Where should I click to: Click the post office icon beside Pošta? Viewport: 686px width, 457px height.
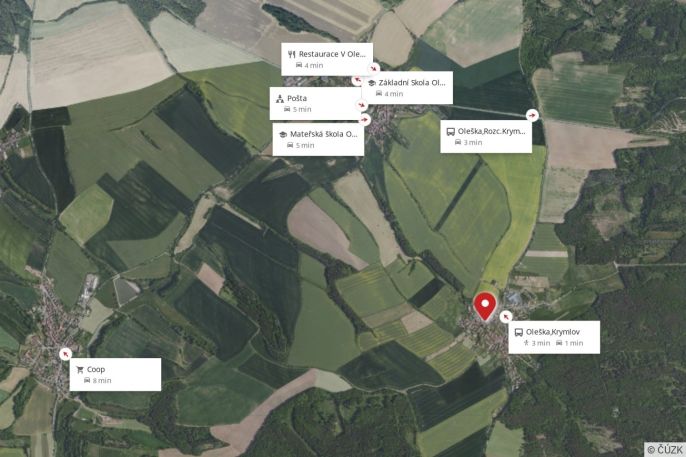[x=280, y=99]
